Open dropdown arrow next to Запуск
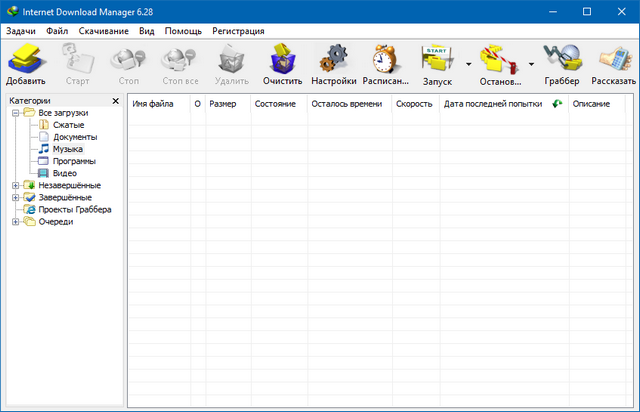Image resolution: width=640 pixels, height=412 pixels. pyautogui.click(x=467, y=64)
